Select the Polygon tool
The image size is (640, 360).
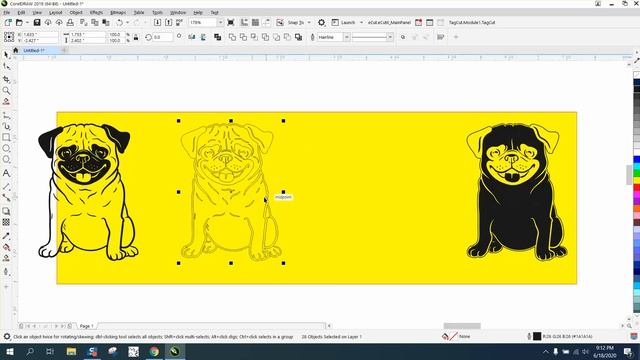point(6,159)
